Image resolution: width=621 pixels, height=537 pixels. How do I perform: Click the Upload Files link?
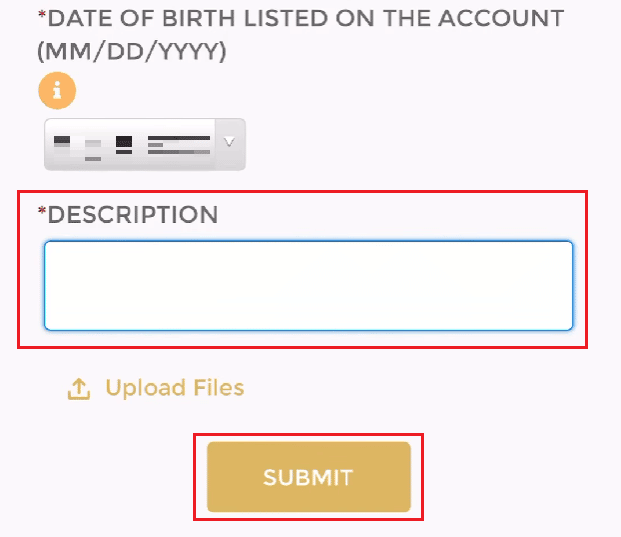174,388
